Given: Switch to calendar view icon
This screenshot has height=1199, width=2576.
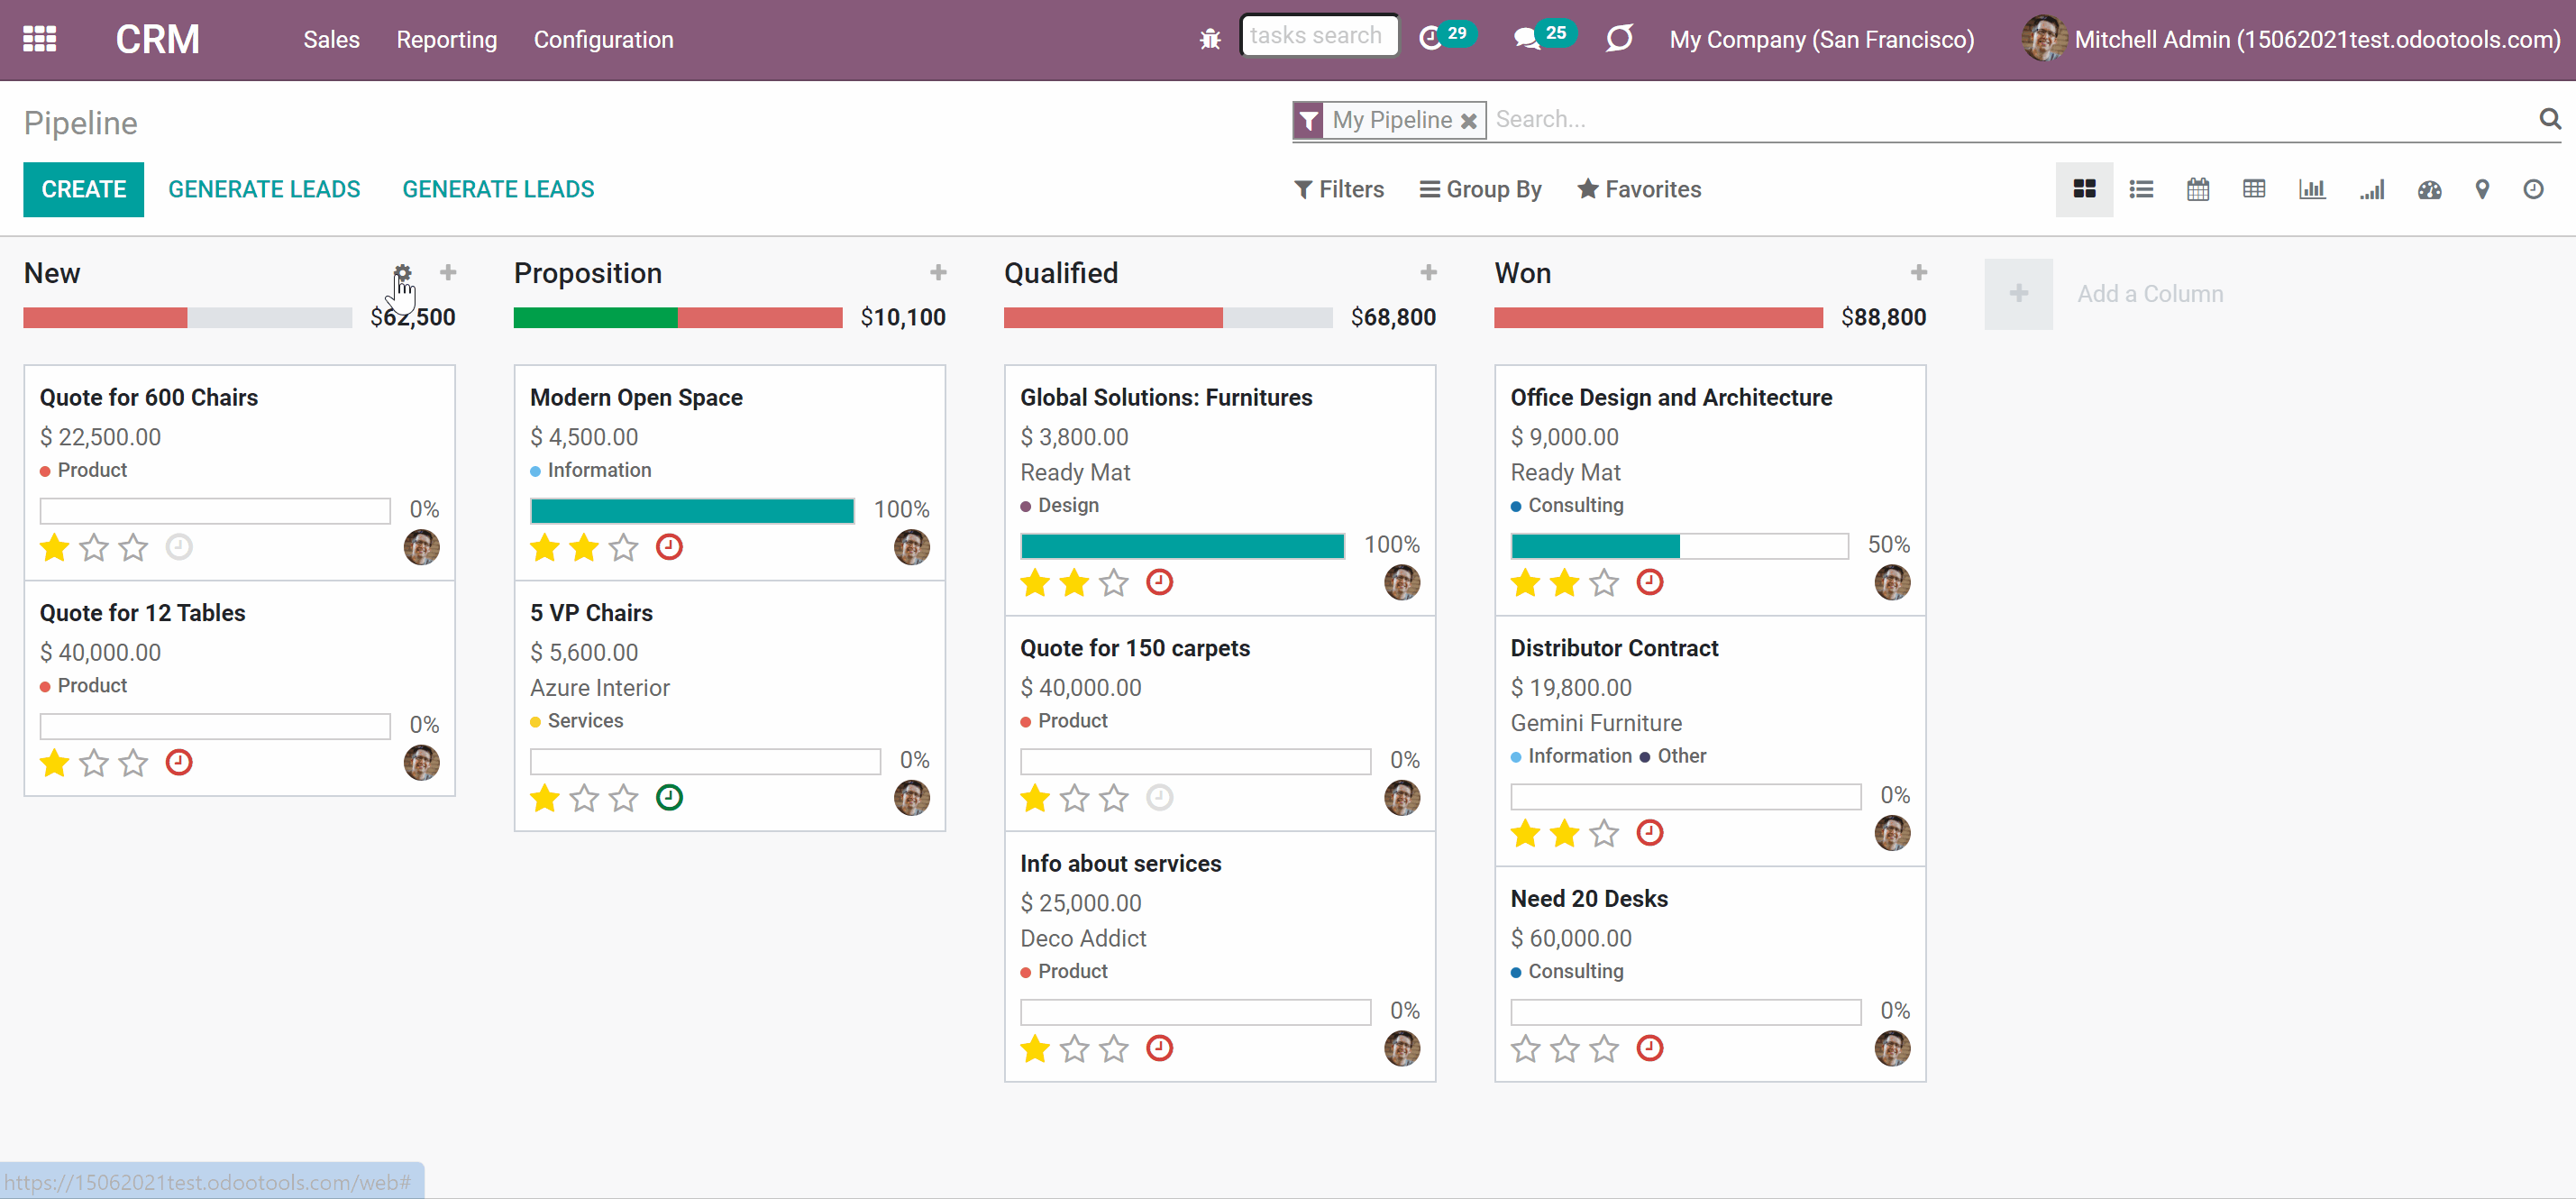Looking at the screenshot, I should [2197, 189].
